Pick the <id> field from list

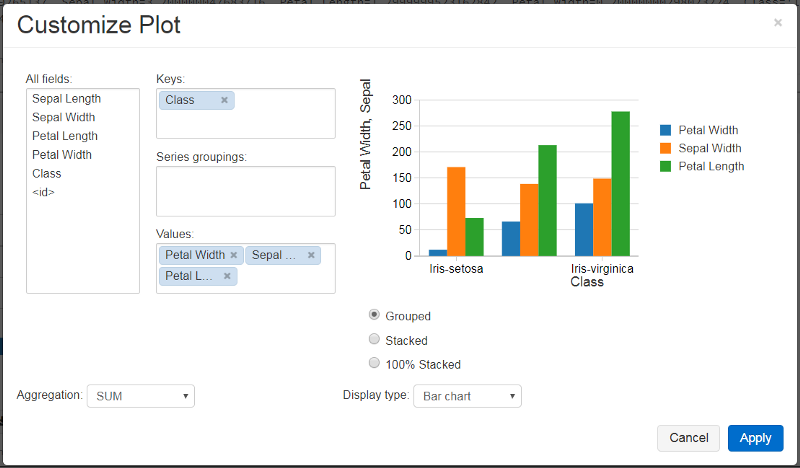tap(43, 192)
